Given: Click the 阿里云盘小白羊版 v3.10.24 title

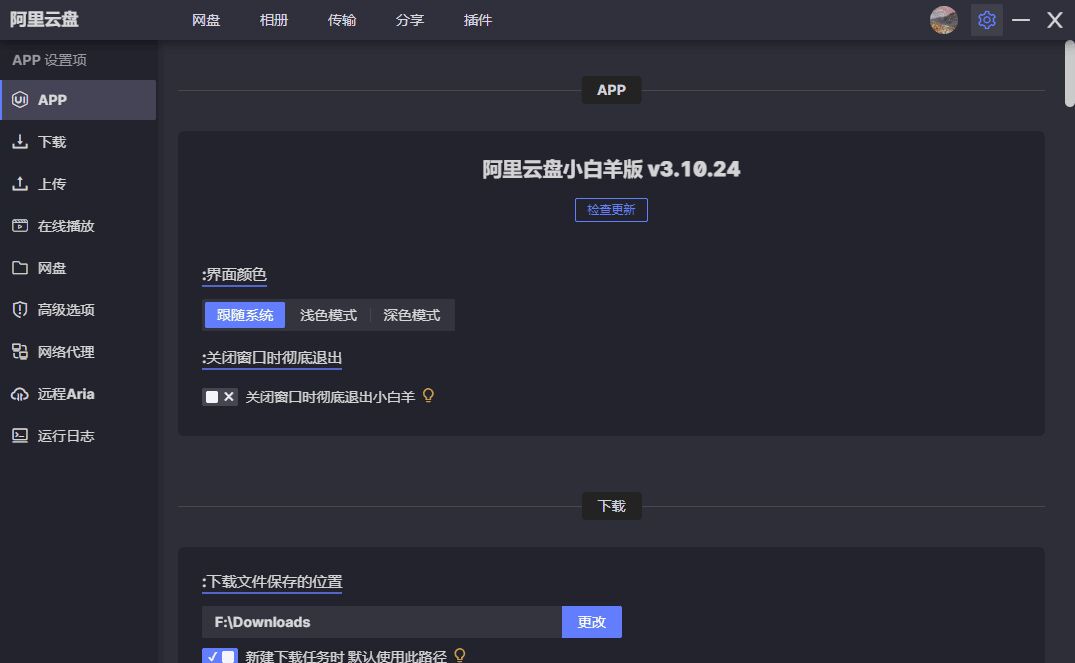Looking at the screenshot, I should 611,169.
